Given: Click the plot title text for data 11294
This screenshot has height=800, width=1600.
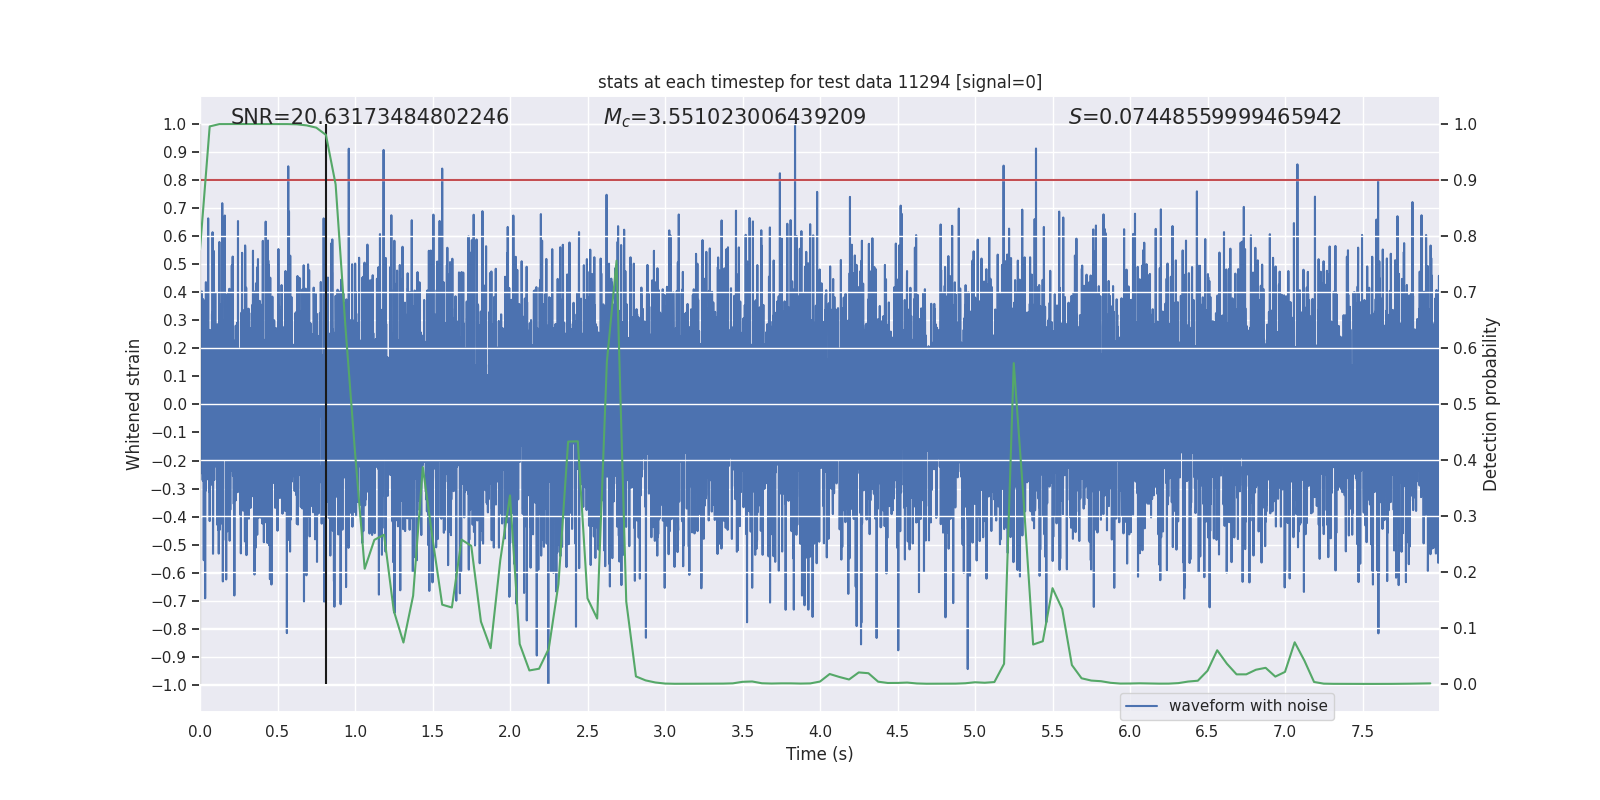Looking at the screenshot, I should click(820, 82).
